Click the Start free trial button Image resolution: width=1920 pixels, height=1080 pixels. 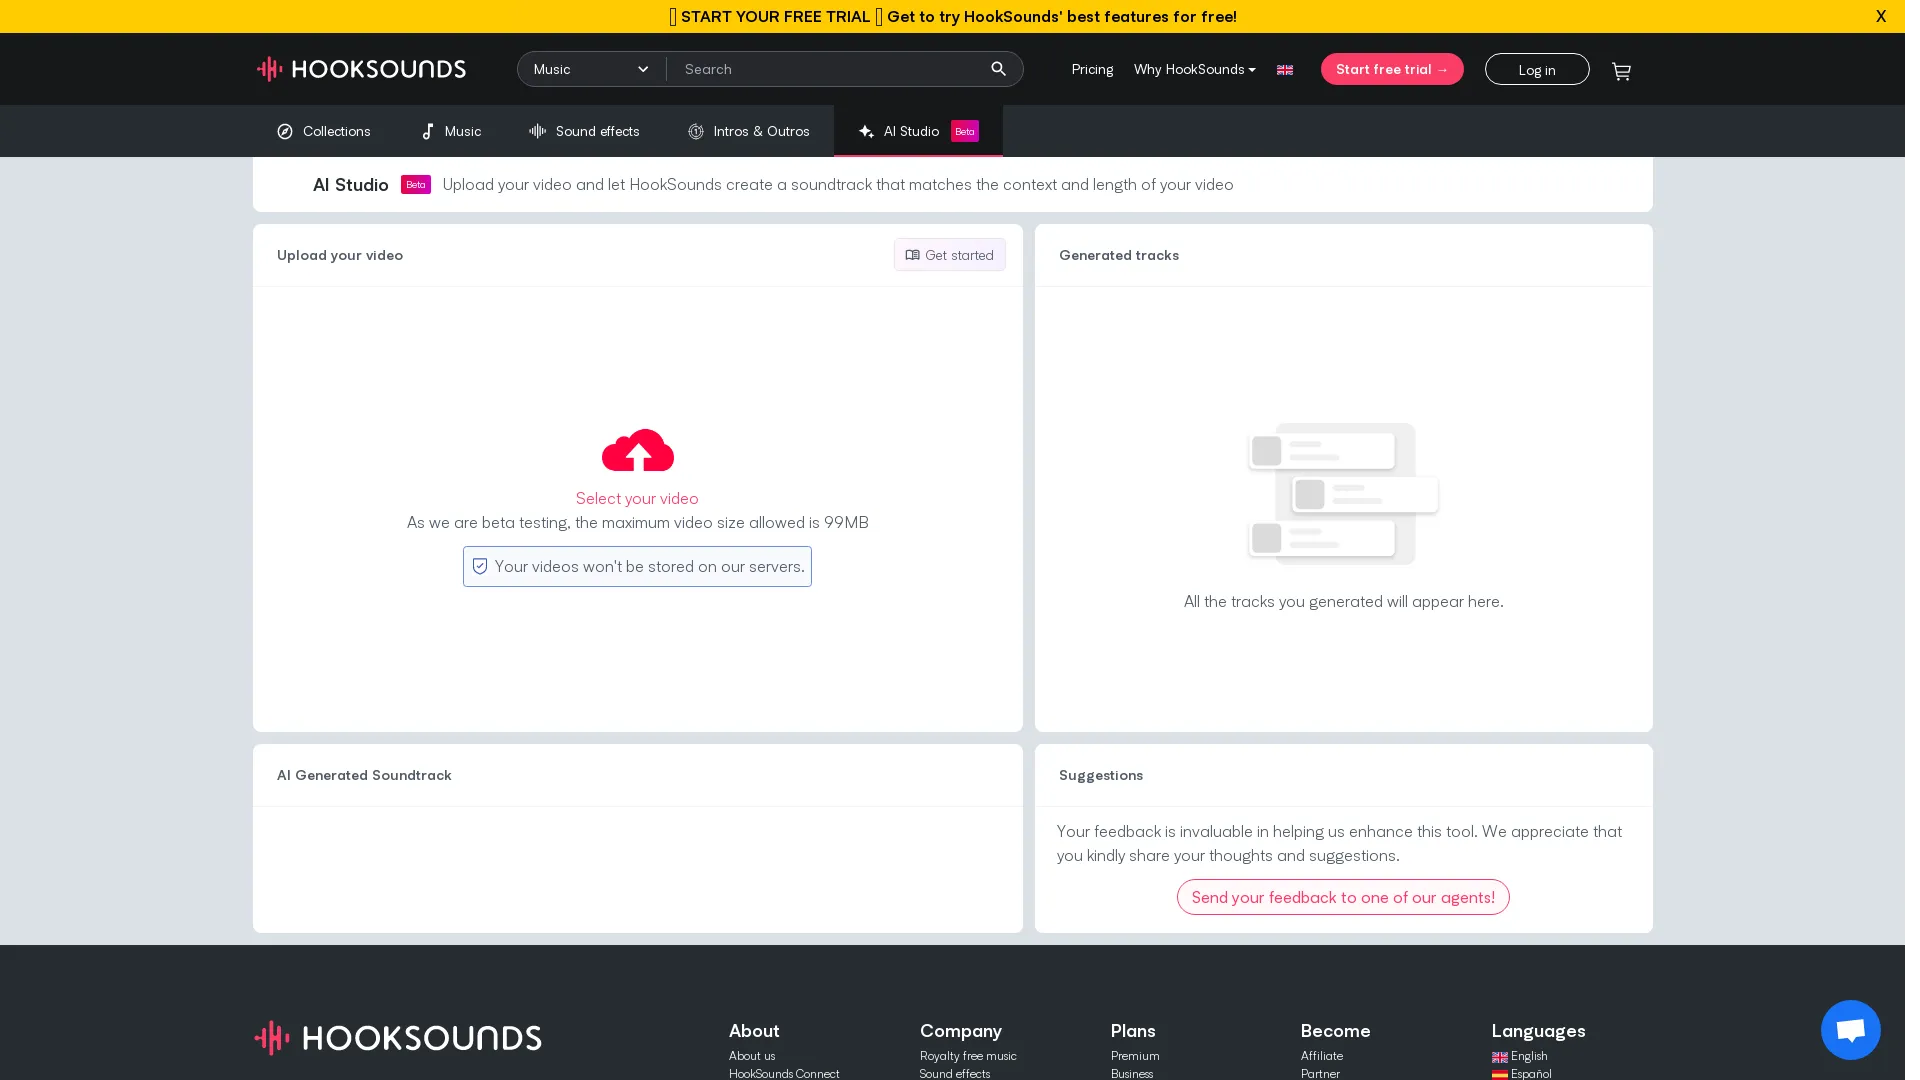click(x=1392, y=69)
